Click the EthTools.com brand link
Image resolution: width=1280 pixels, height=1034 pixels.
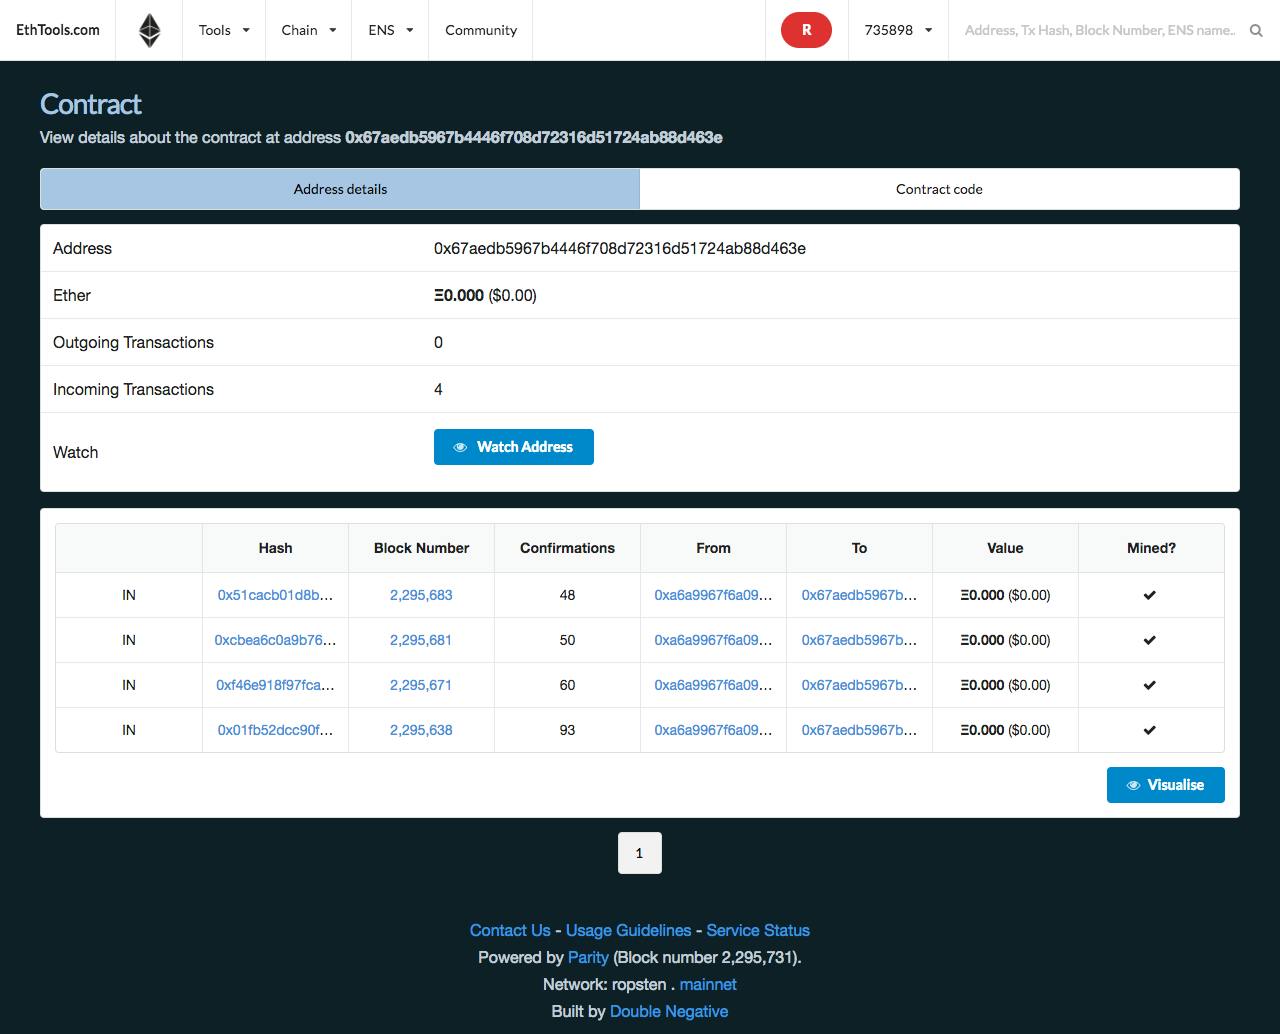[58, 30]
